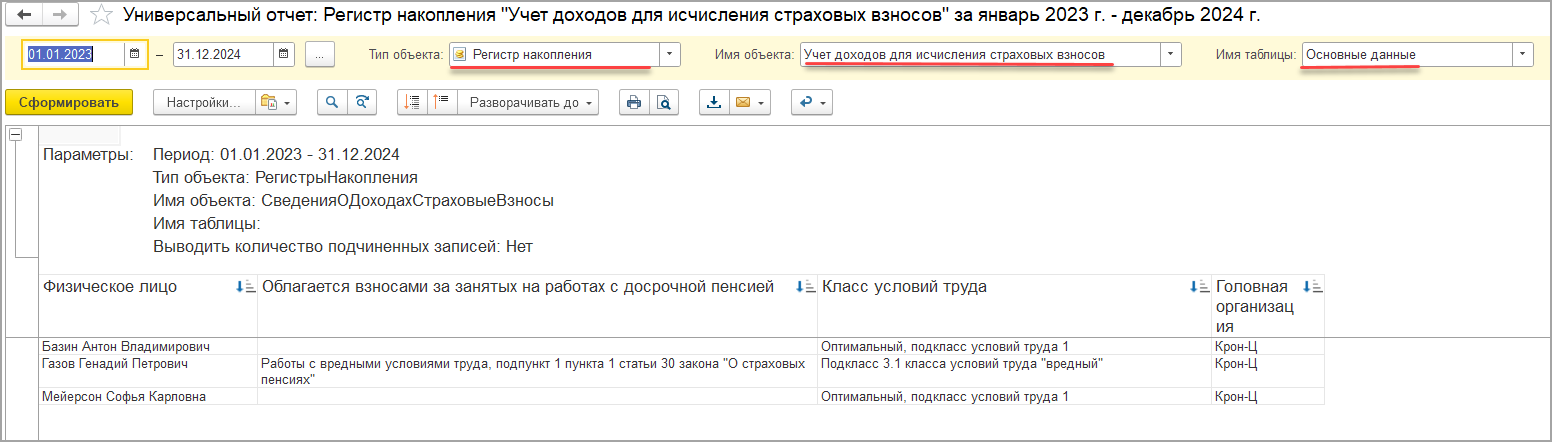This screenshot has width=1552, height=442.
Task: Expand the 'Имя объекта' dropdown arrow
Action: 1170,55
